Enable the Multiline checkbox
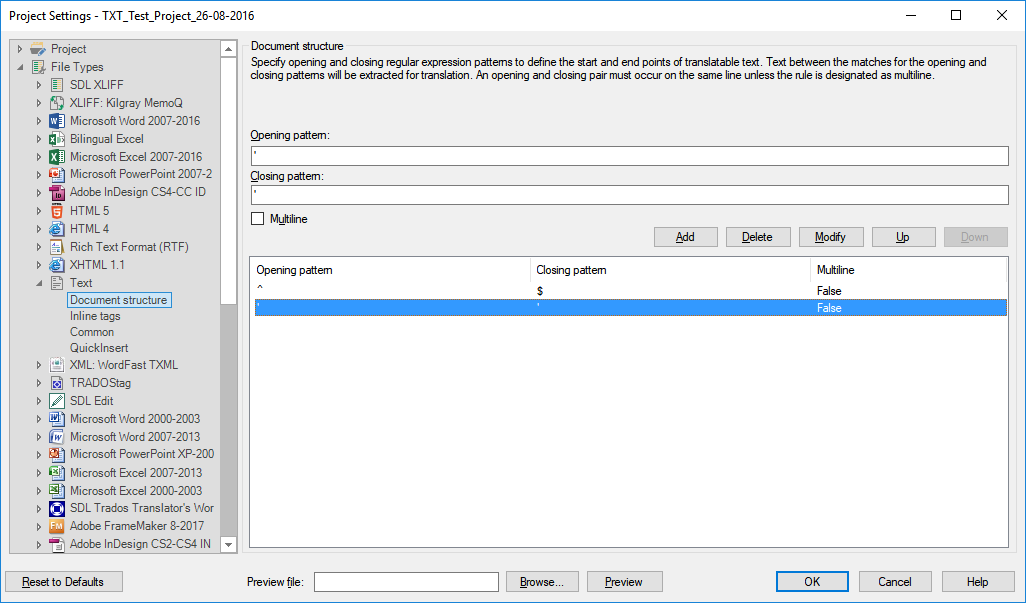This screenshot has width=1026, height=603. coord(258,219)
